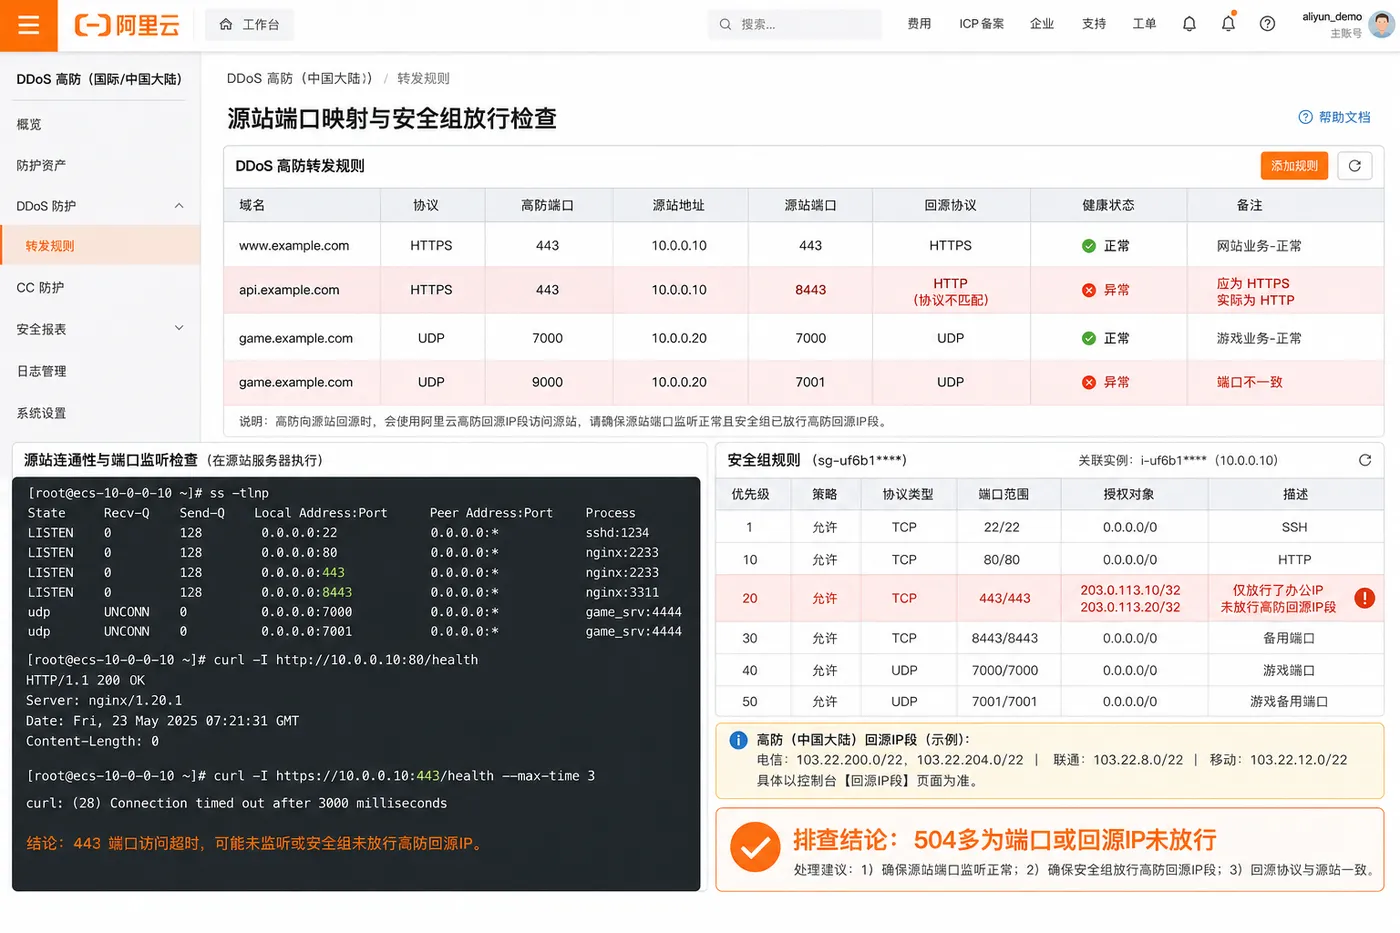This screenshot has width=1400, height=933.
Task: Open ICP 备案 in the top navigation
Action: tap(981, 24)
